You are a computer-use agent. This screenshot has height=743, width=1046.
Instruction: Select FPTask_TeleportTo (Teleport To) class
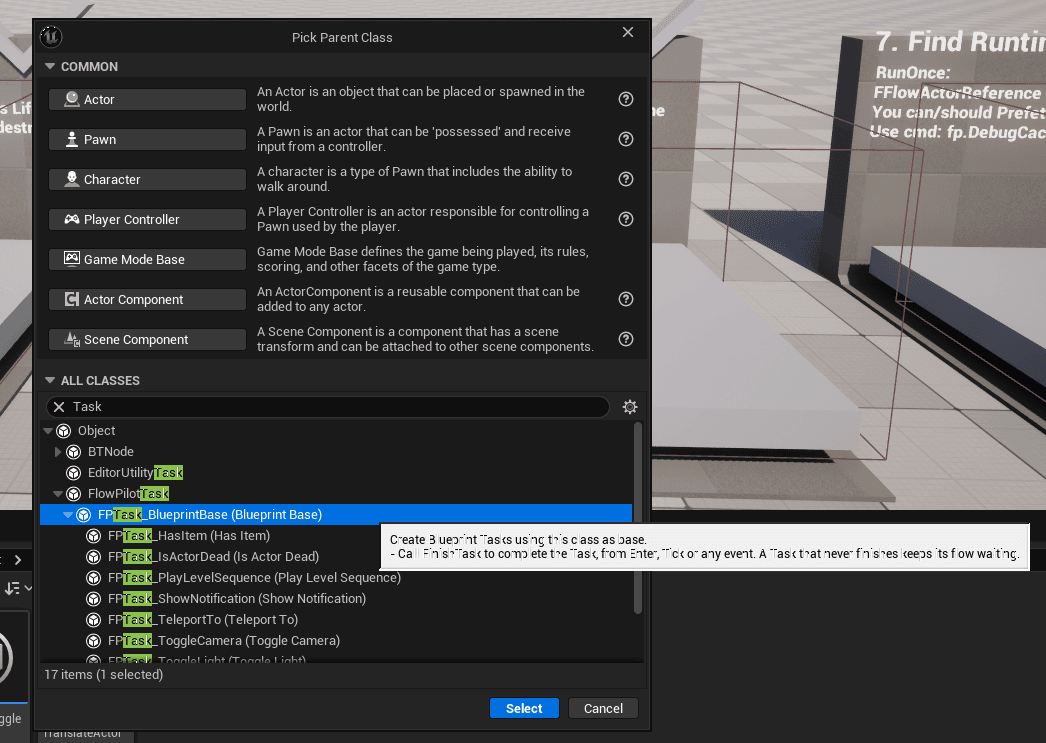[203, 620]
